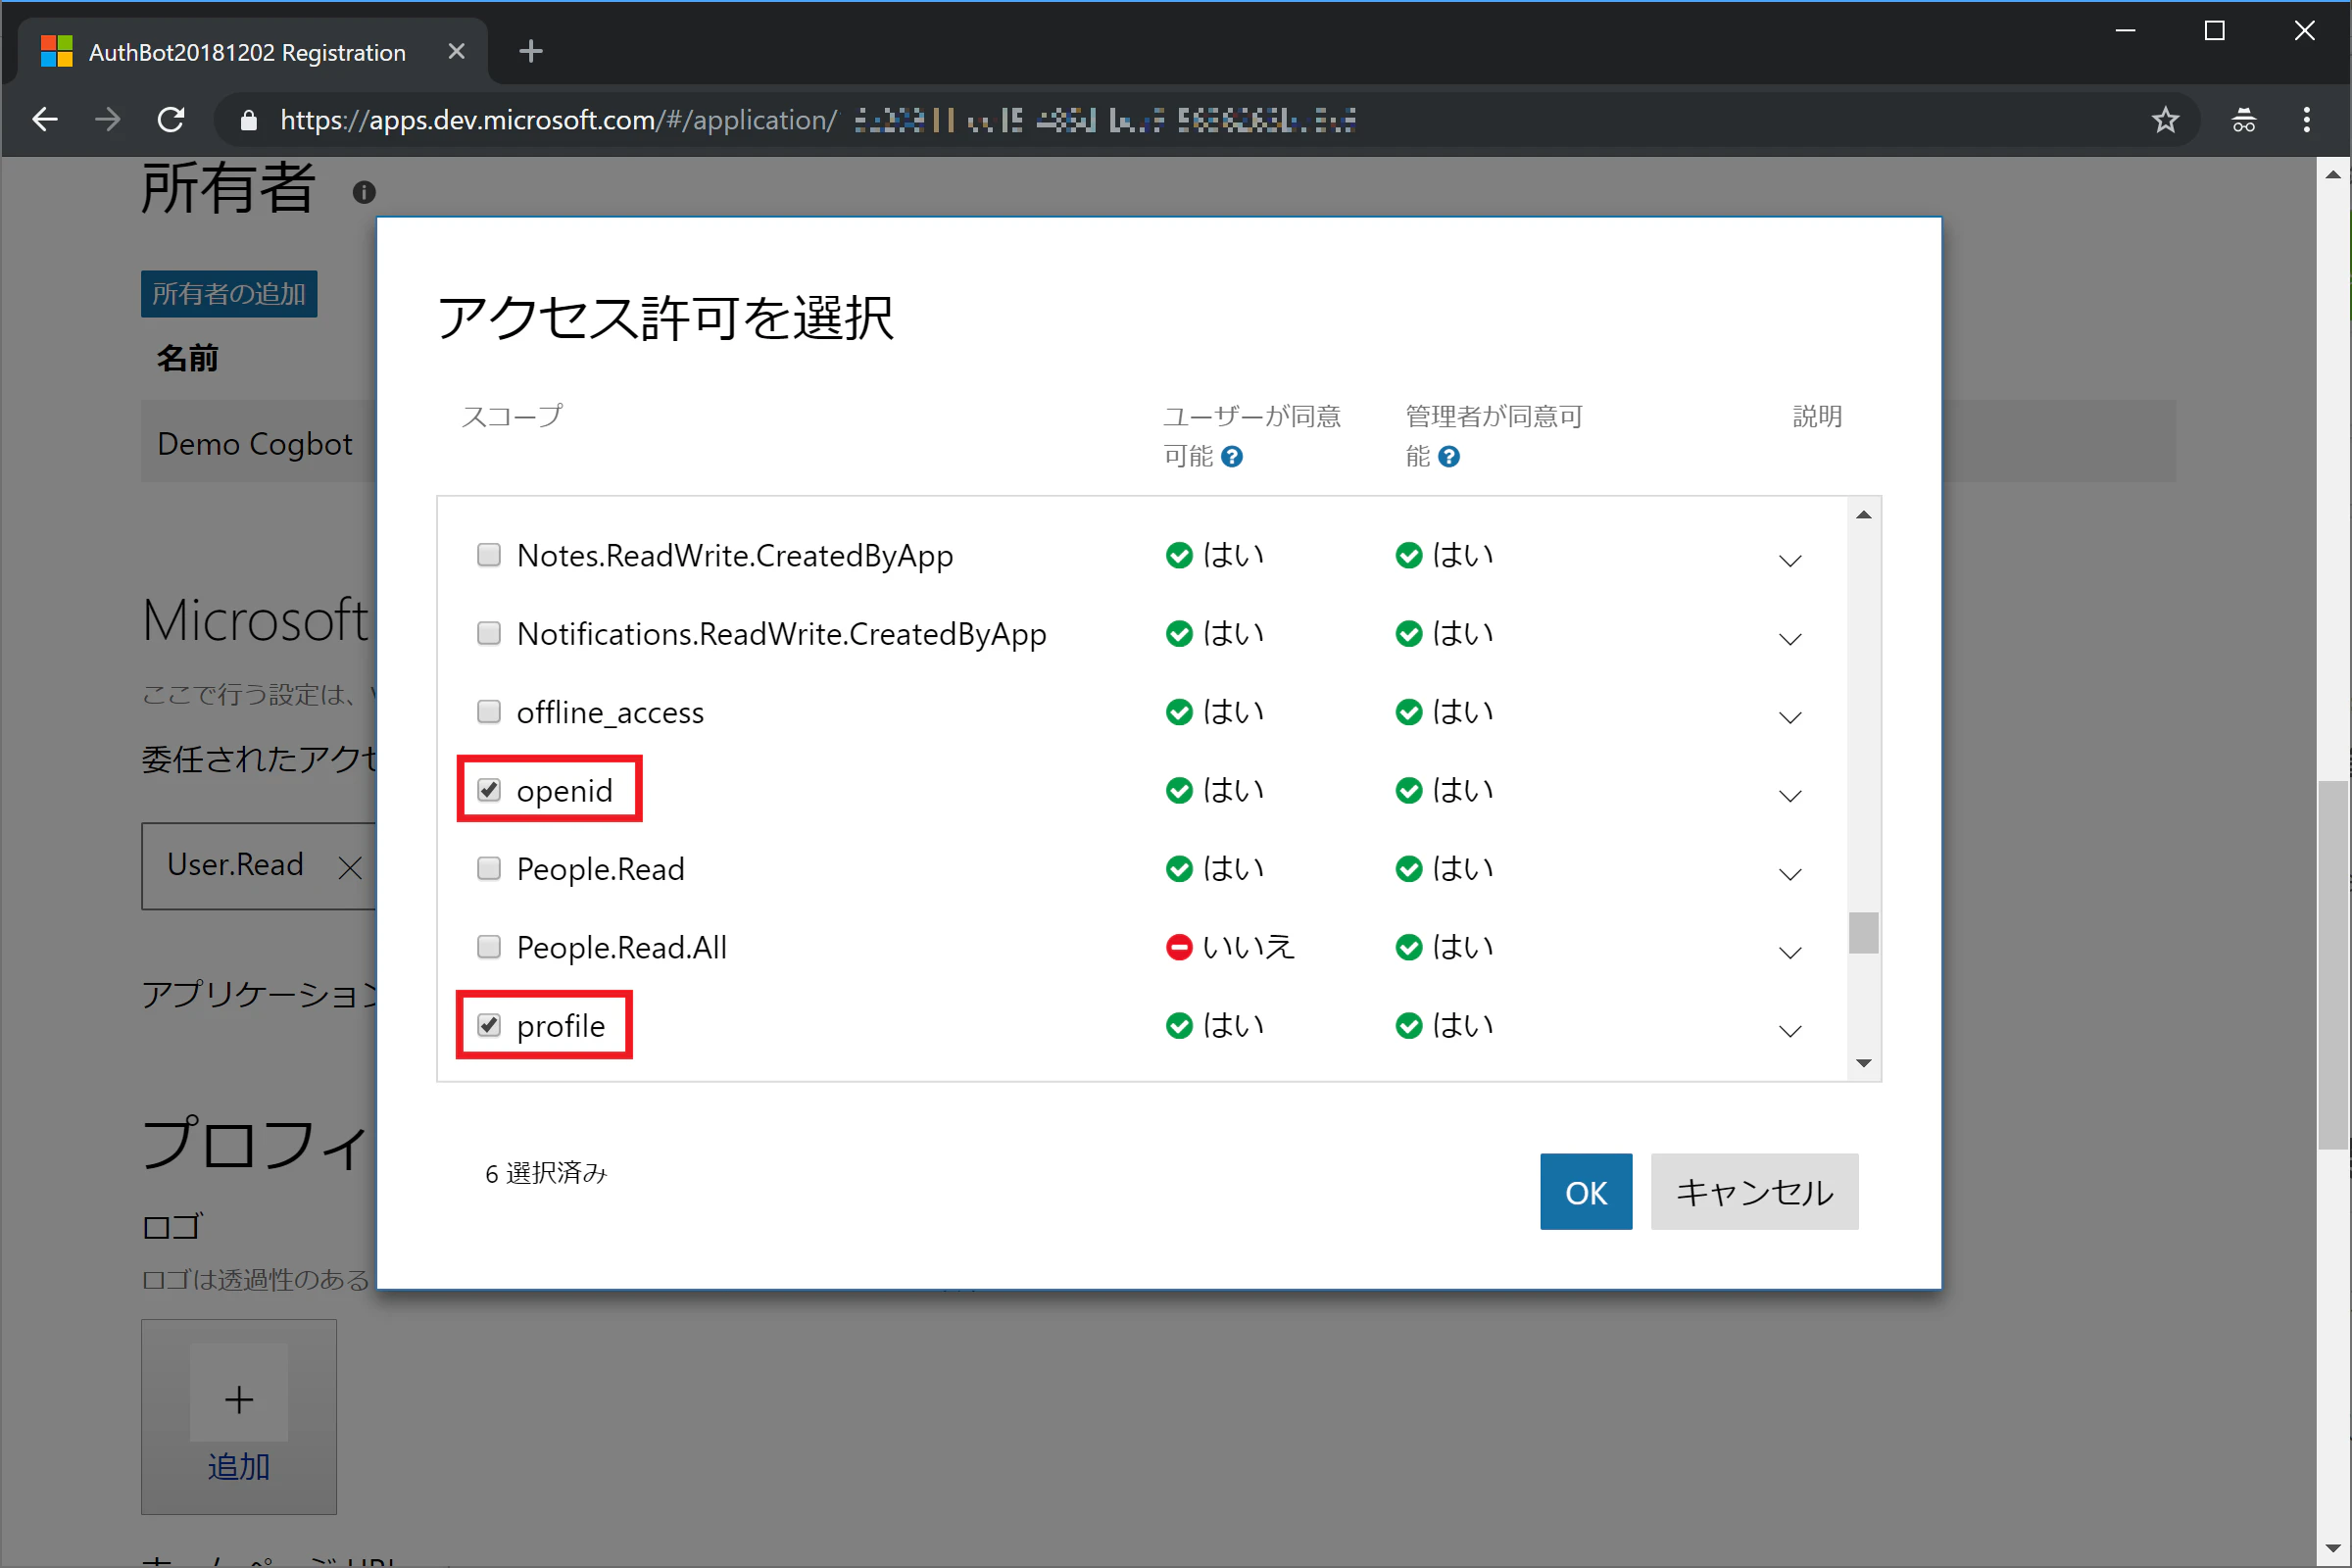The image size is (2352, 1568).
Task: Expand description chevron for offline_access
Action: coord(1790,717)
